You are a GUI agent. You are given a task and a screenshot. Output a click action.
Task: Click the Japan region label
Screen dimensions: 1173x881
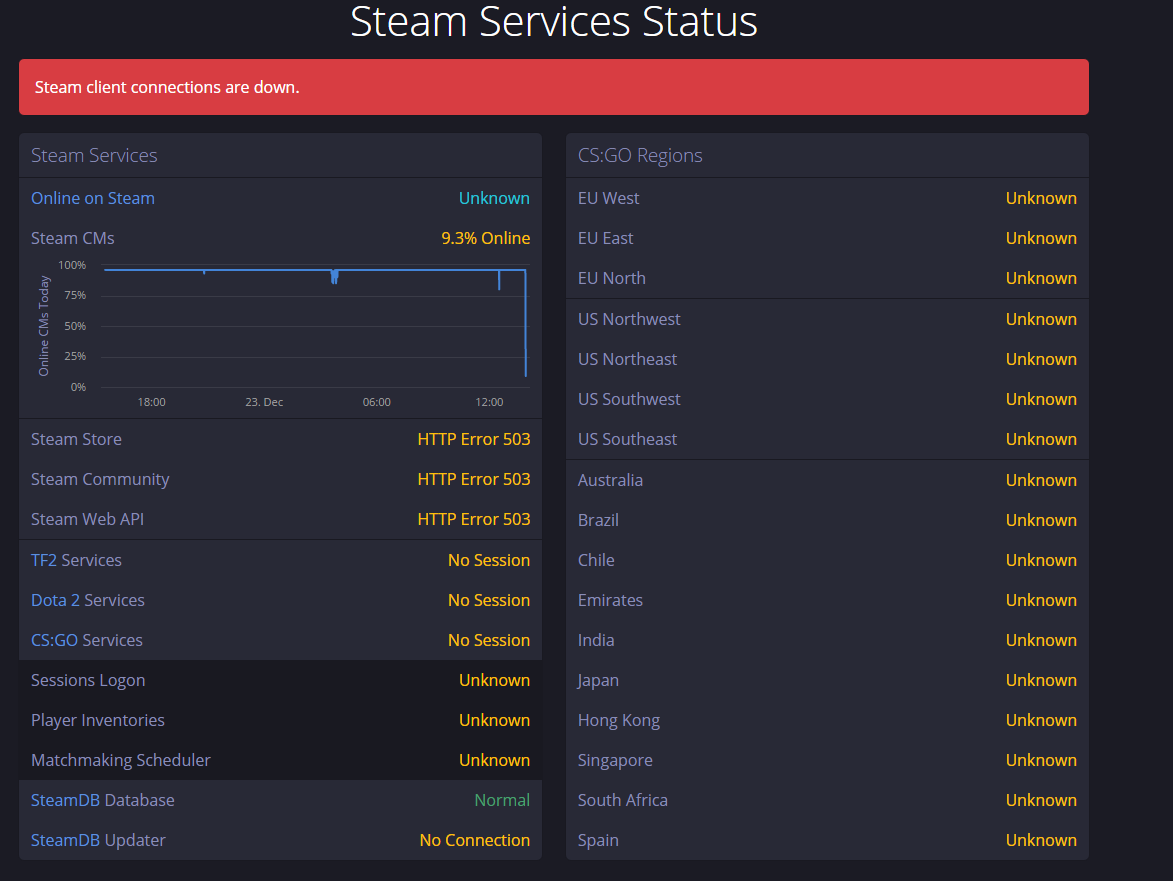(x=598, y=681)
